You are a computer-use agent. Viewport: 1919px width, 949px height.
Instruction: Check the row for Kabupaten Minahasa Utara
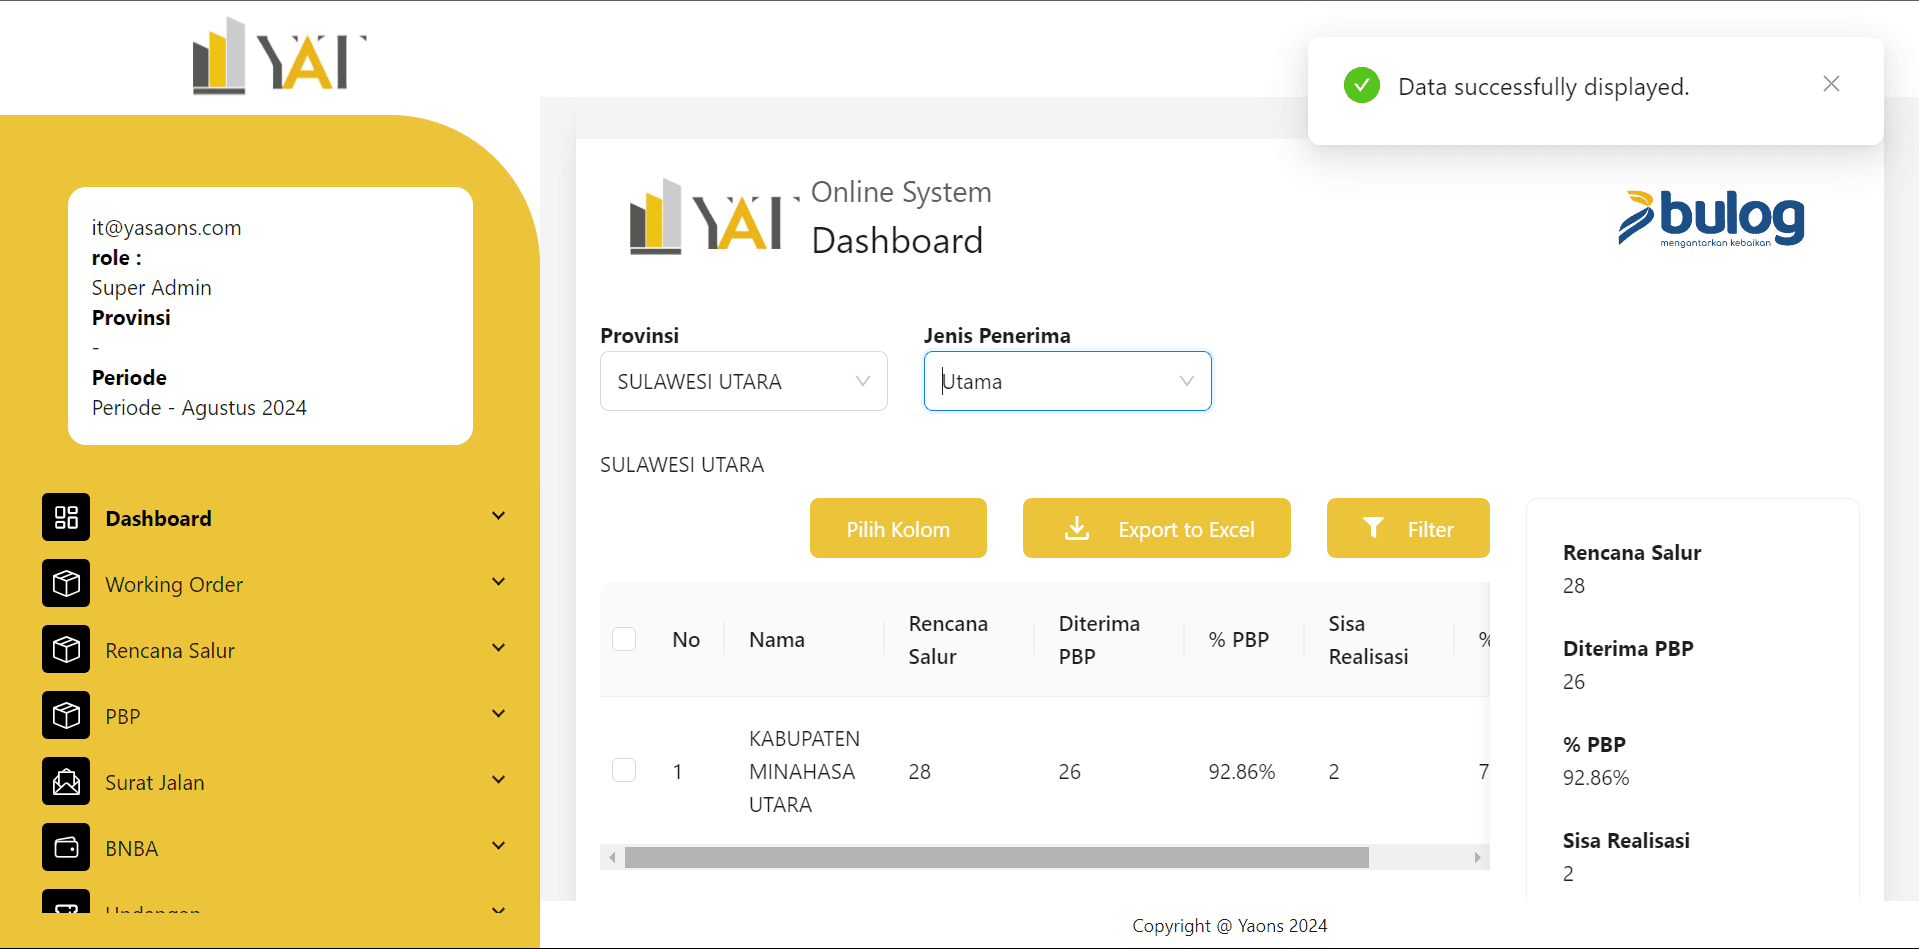click(624, 770)
